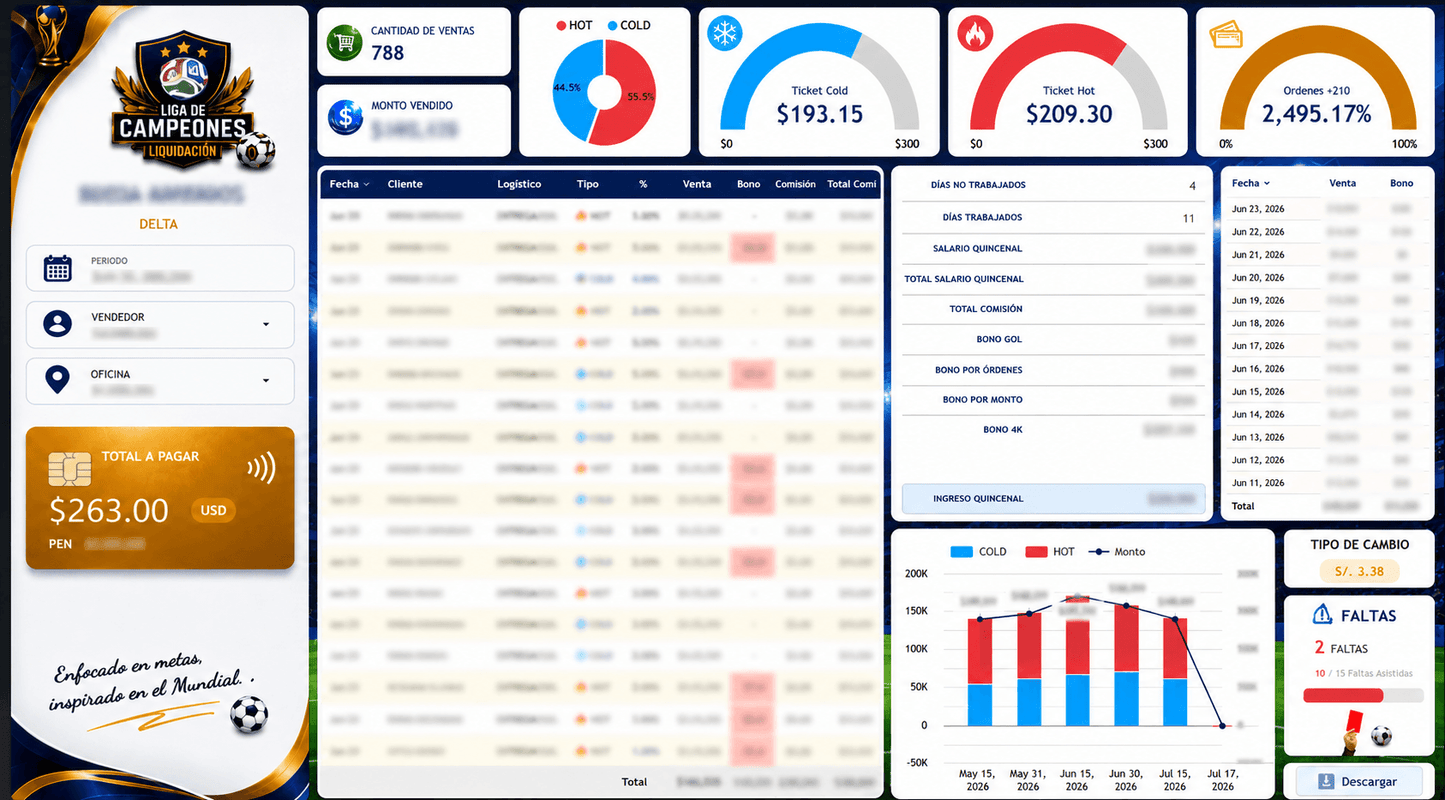Open the Vendedor dropdown
Image resolution: width=1445 pixels, height=800 pixels.
tap(266, 324)
